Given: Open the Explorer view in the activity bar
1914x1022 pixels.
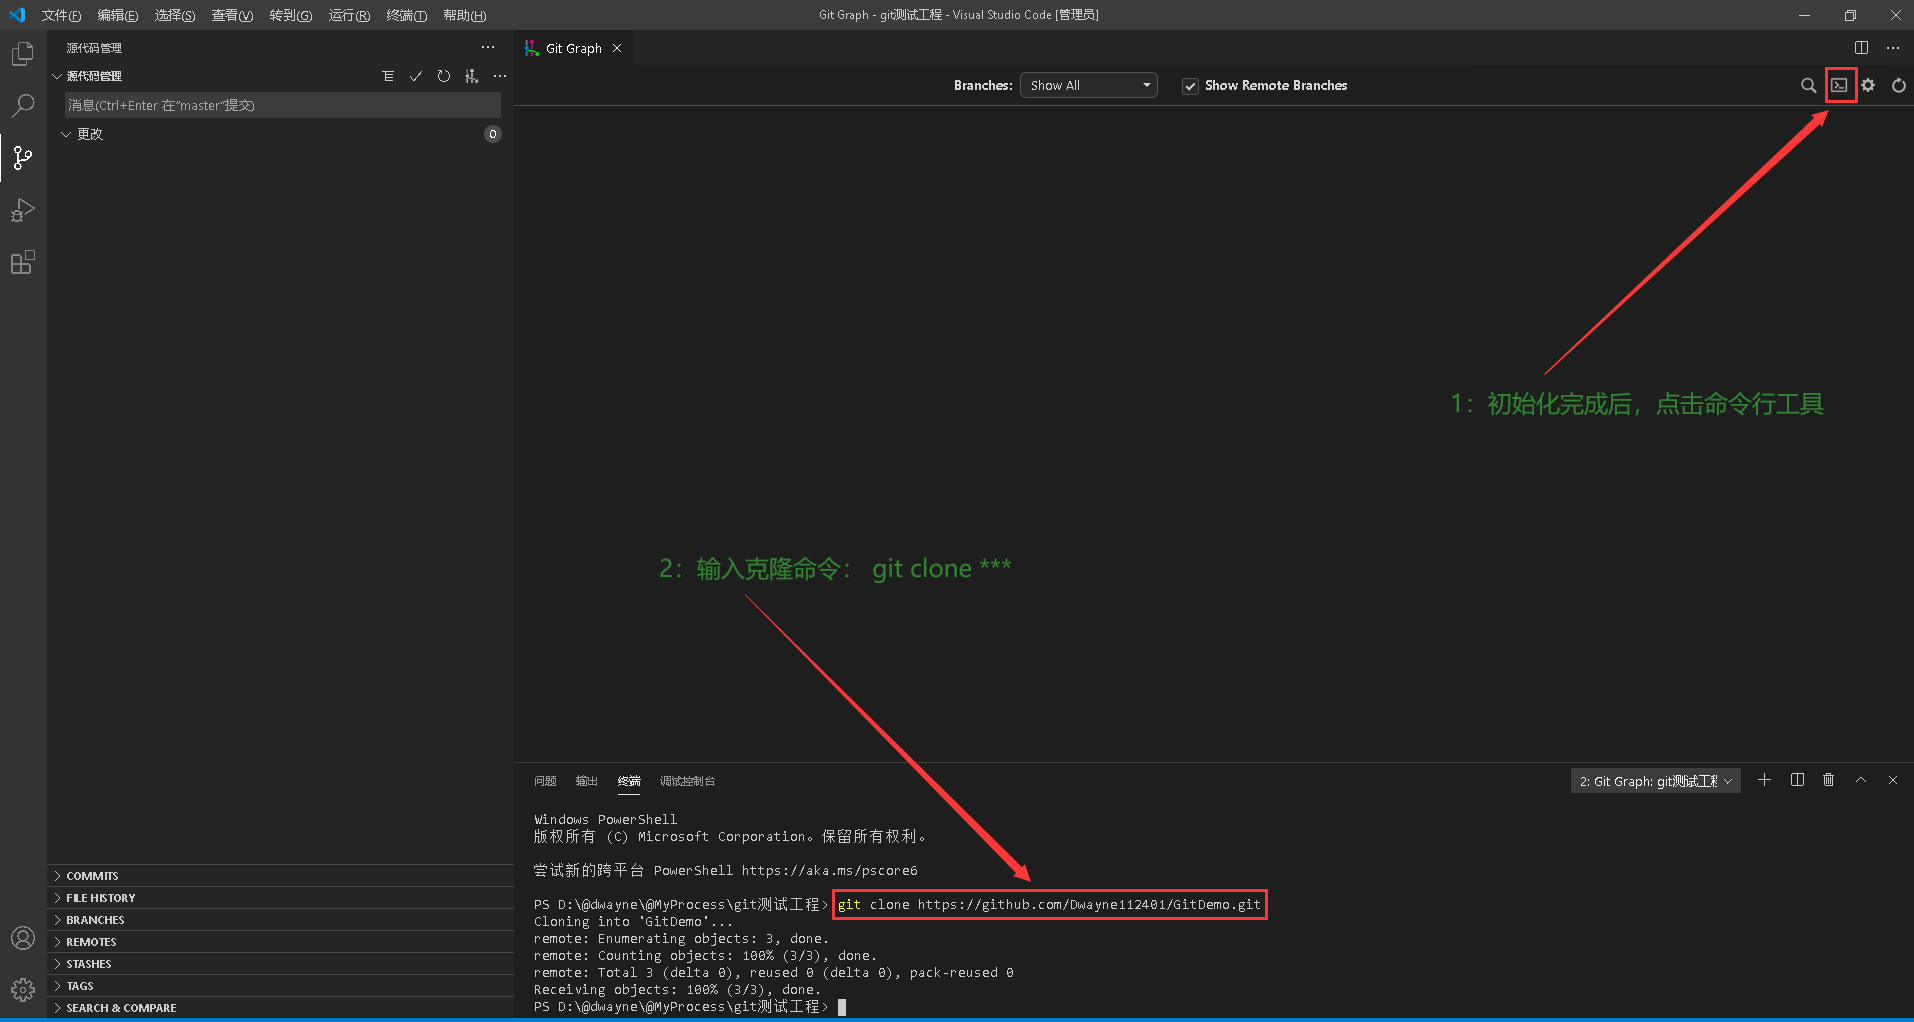Looking at the screenshot, I should 23,54.
